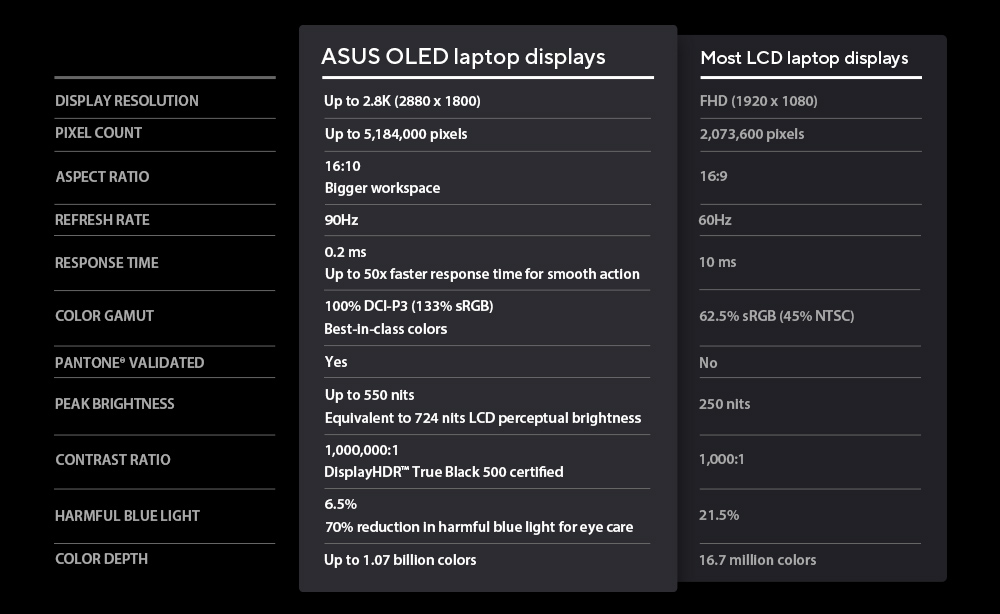Click 'DisplayHDR True Black 500 certified' text
Image resolution: width=1000 pixels, height=614 pixels.
click(x=444, y=472)
